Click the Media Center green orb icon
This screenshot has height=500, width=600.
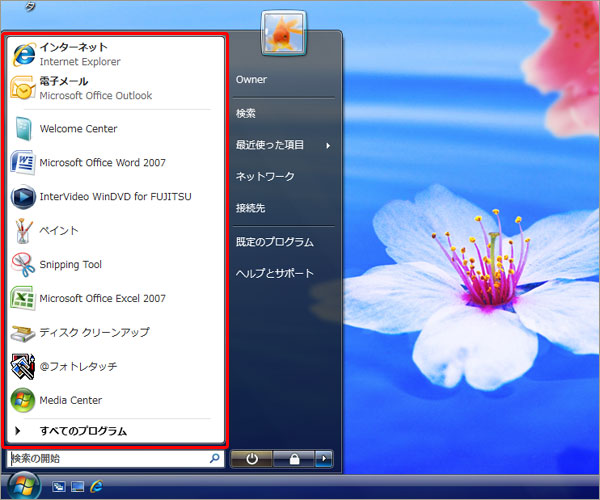click(23, 400)
